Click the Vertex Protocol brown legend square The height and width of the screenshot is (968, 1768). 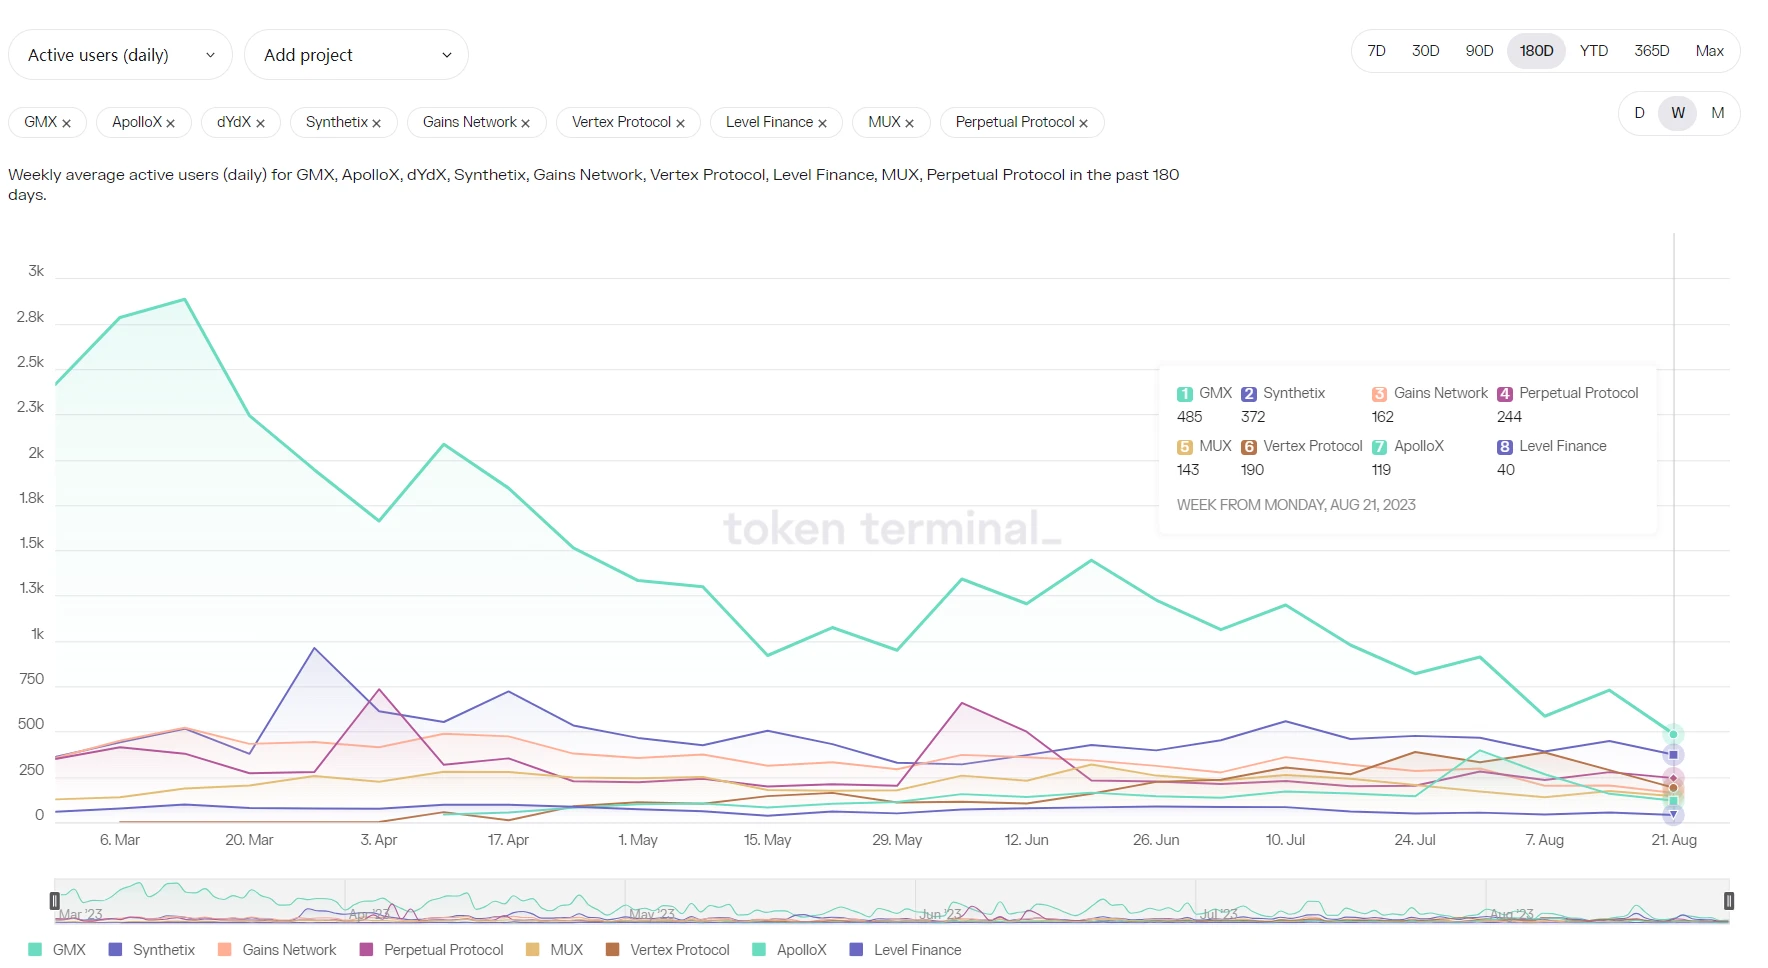(612, 950)
